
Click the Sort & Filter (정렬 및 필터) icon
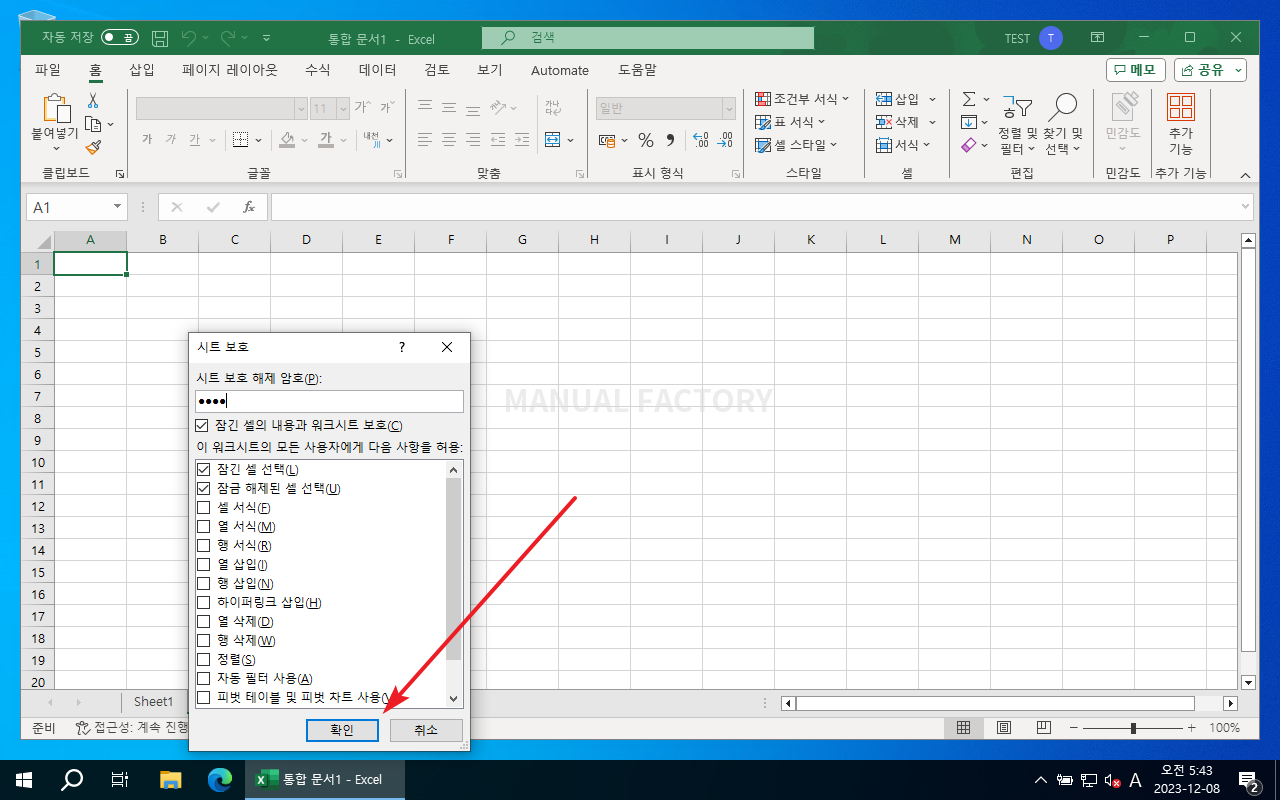point(1018,107)
